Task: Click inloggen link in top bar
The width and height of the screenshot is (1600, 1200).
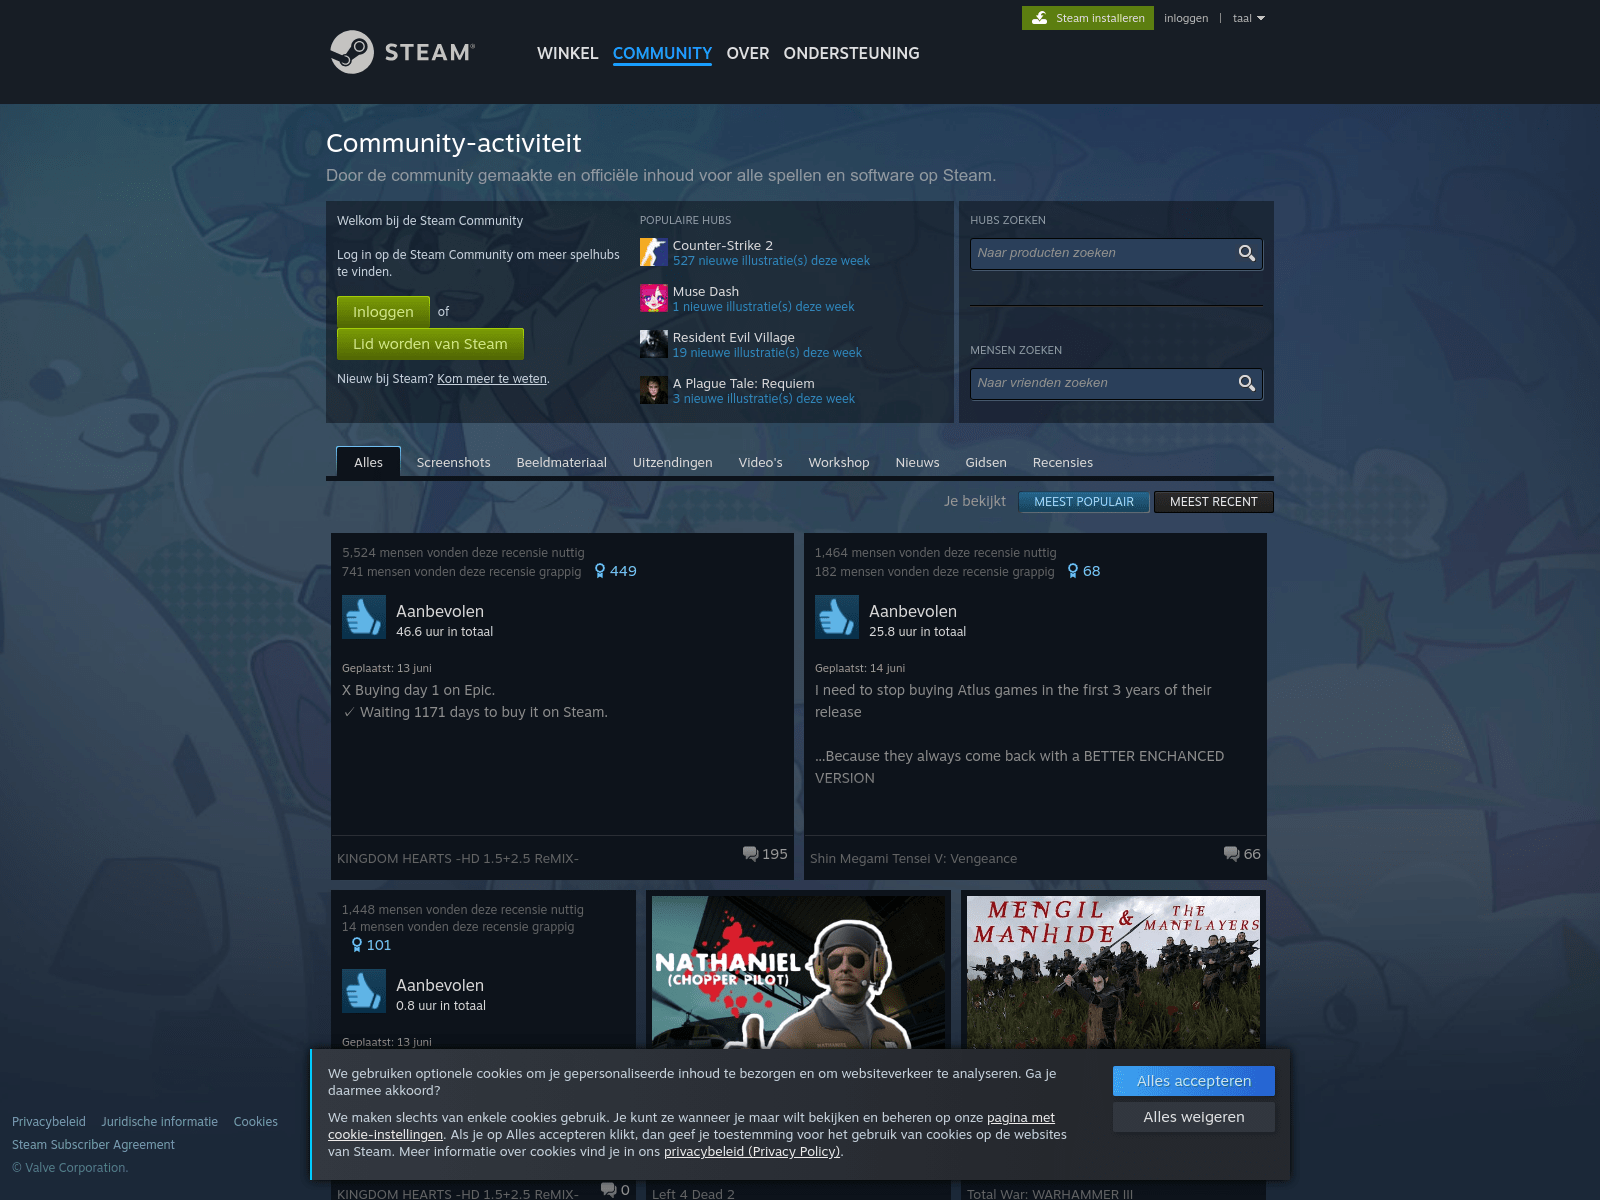Action: click(x=1186, y=18)
